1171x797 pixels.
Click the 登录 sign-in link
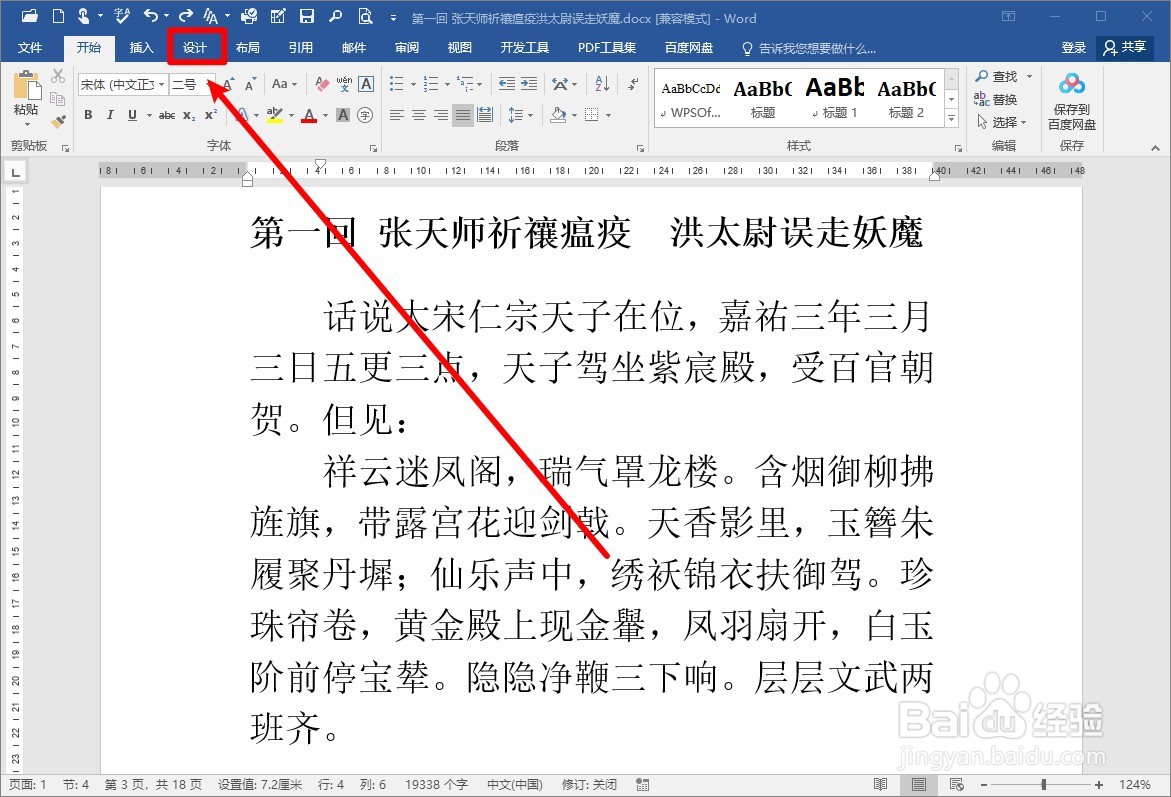(x=1073, y=48)
